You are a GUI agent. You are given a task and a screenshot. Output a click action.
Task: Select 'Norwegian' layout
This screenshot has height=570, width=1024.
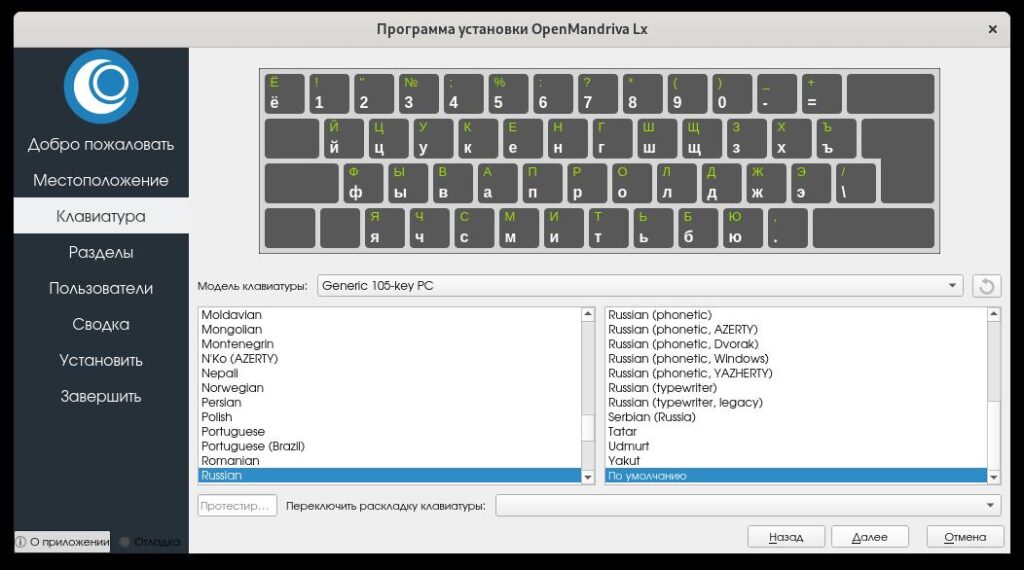(x=389, y=387)
